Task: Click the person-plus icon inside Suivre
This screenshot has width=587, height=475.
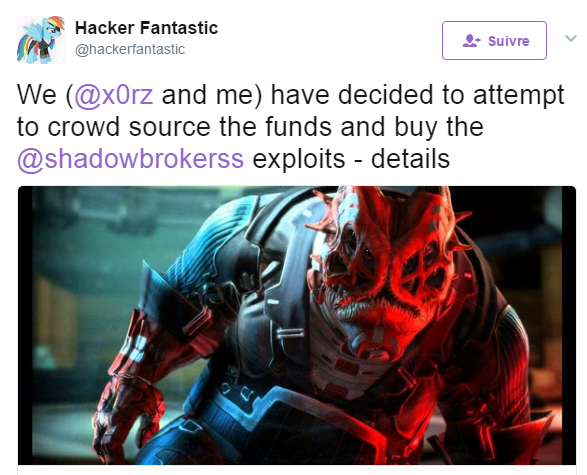Action: coord(472,40)
